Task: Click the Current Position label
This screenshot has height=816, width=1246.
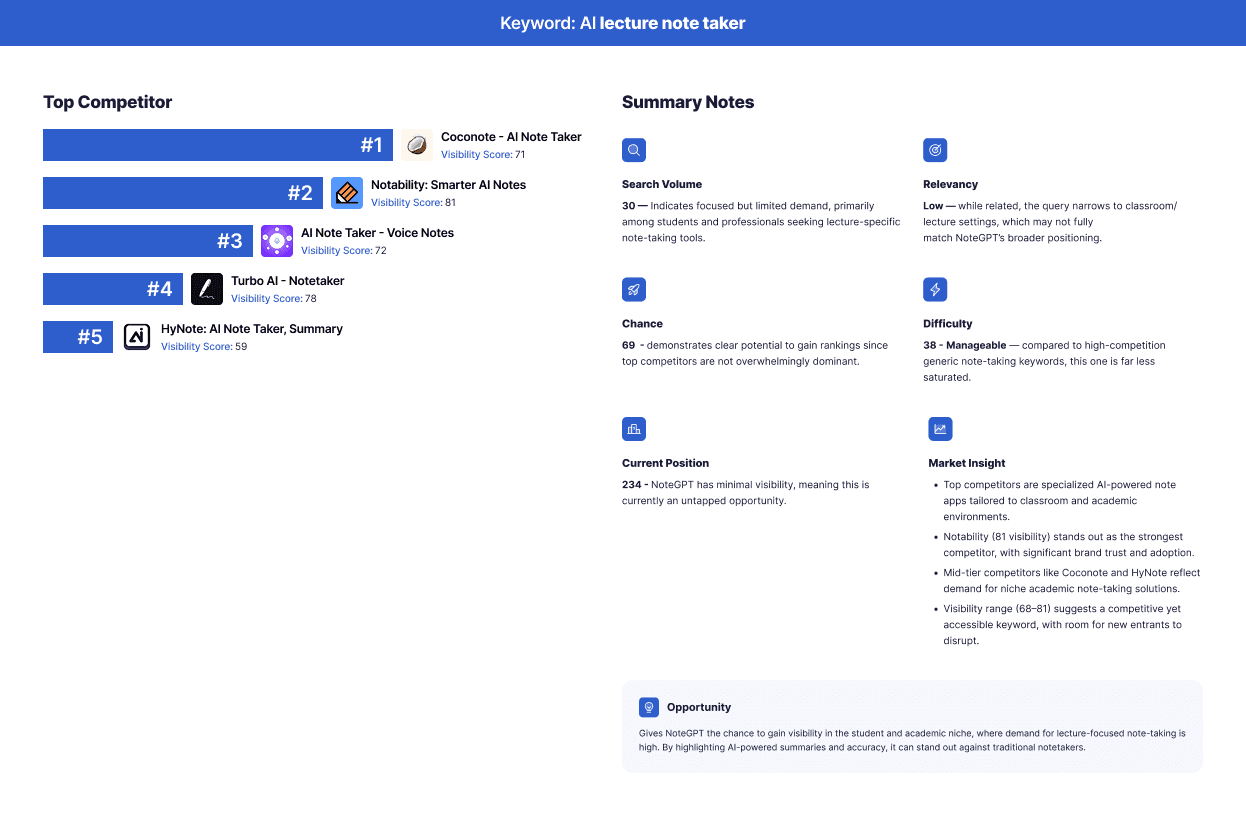Action: coord(665,463)
